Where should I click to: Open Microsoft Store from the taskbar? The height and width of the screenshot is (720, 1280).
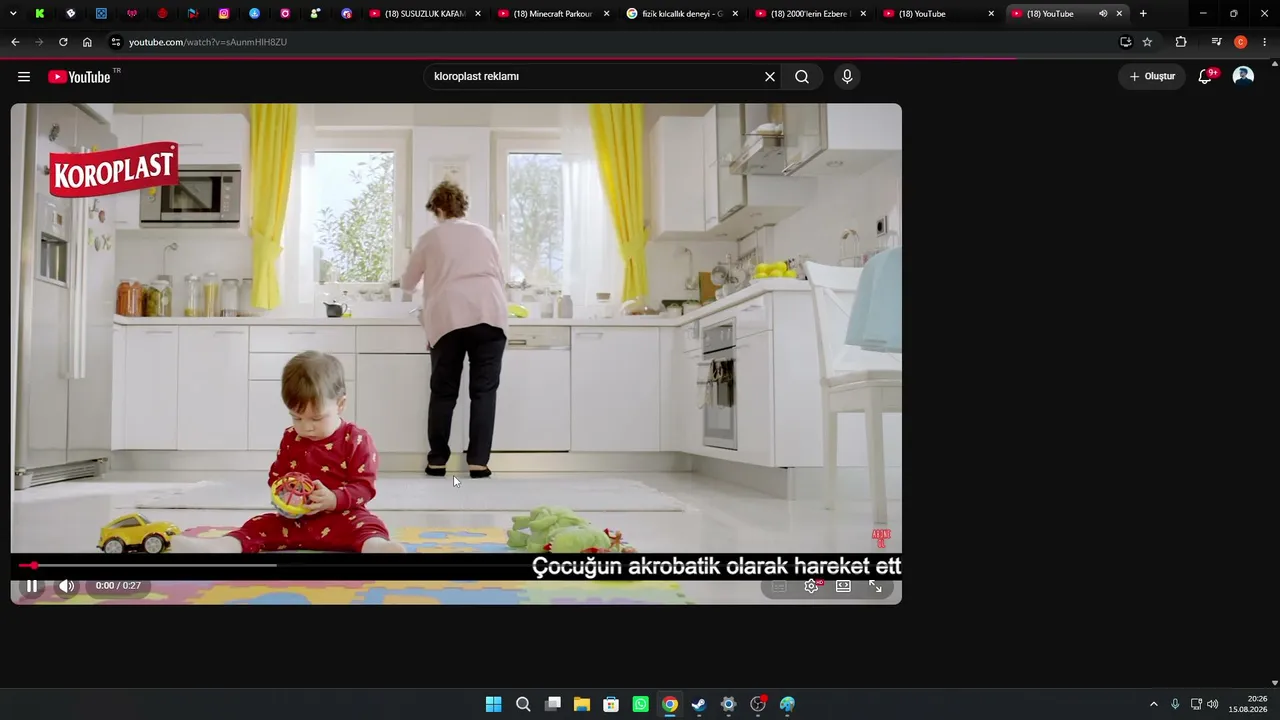click(x=611, y=704)
